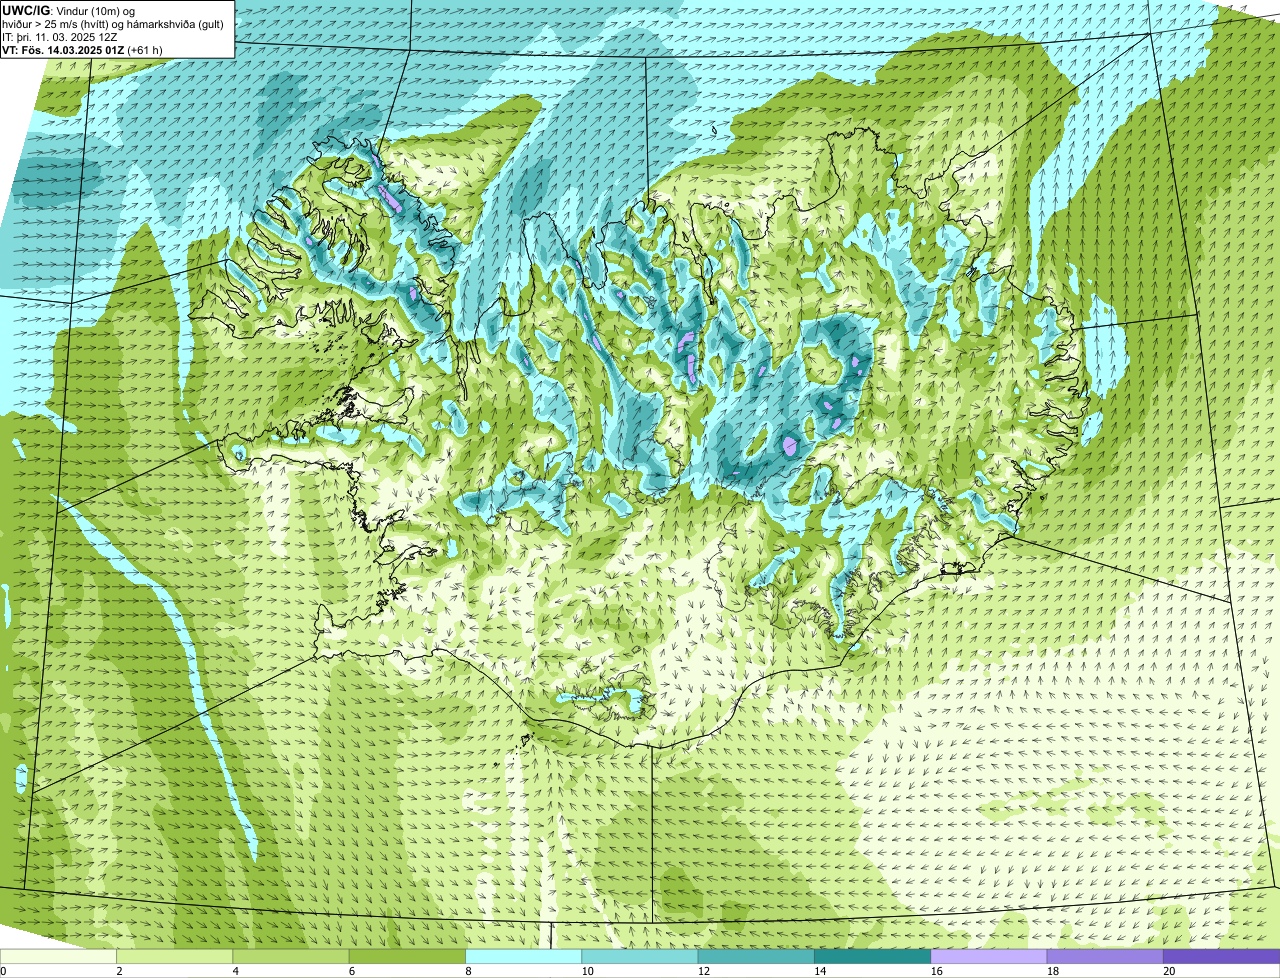
Task: Click the legend tick label '14'
Action: (820, 971)
